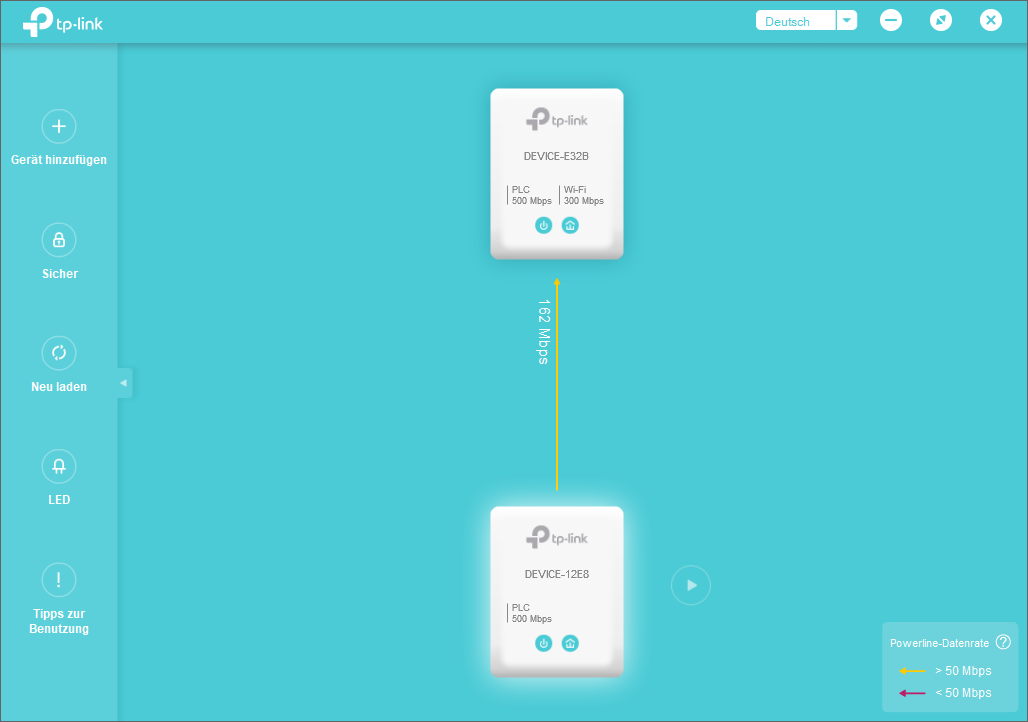This screenshot has width=1028, height=722.
Task: Click the play arrow next to DEVICE-12E8
Action: [x=691, y=585]
